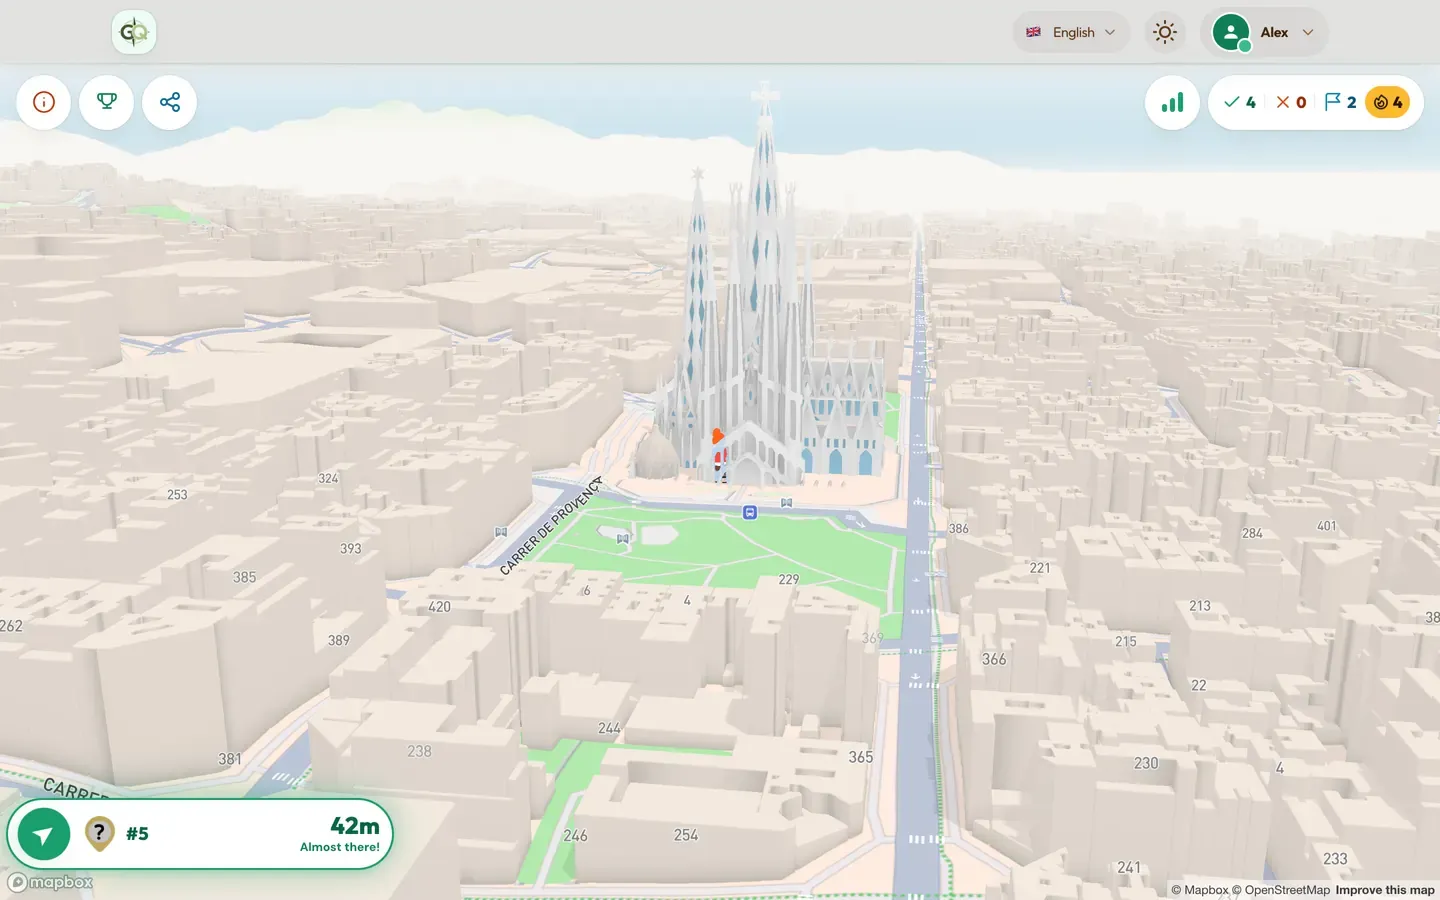Image resolution: width=1440 pixels, height=900 pixels.
Task: Click building number 420 label
Action: pyautogui.click(x=439, y=607)
